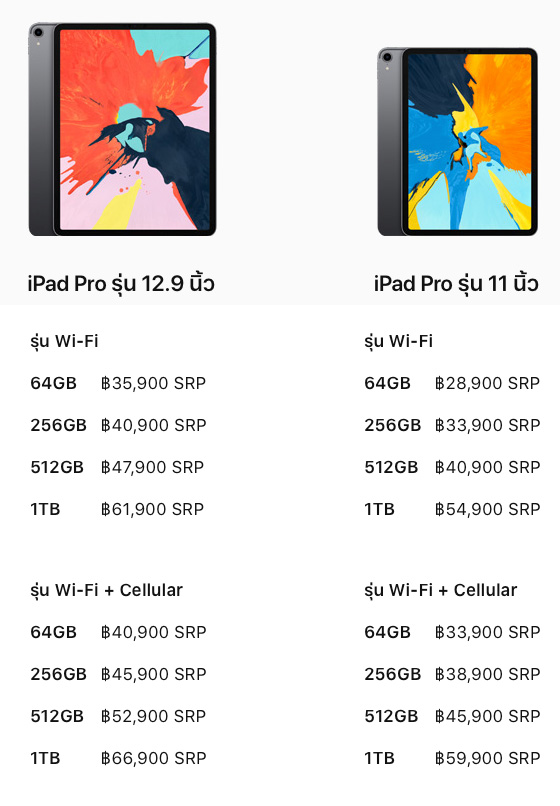
Task: Click the 12.9-inch Wi-Fi 64GB ฿35,900 price
Action: [x=153, y=383]
